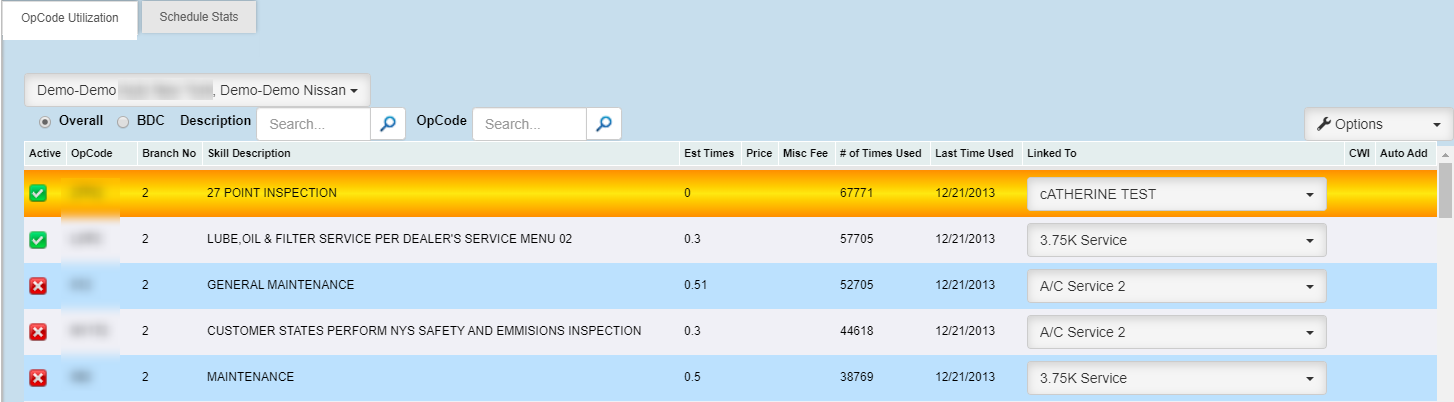Screen dimensions: 1454x402
Task: Select the BDC radio button
Action: [x=123, y=121]
